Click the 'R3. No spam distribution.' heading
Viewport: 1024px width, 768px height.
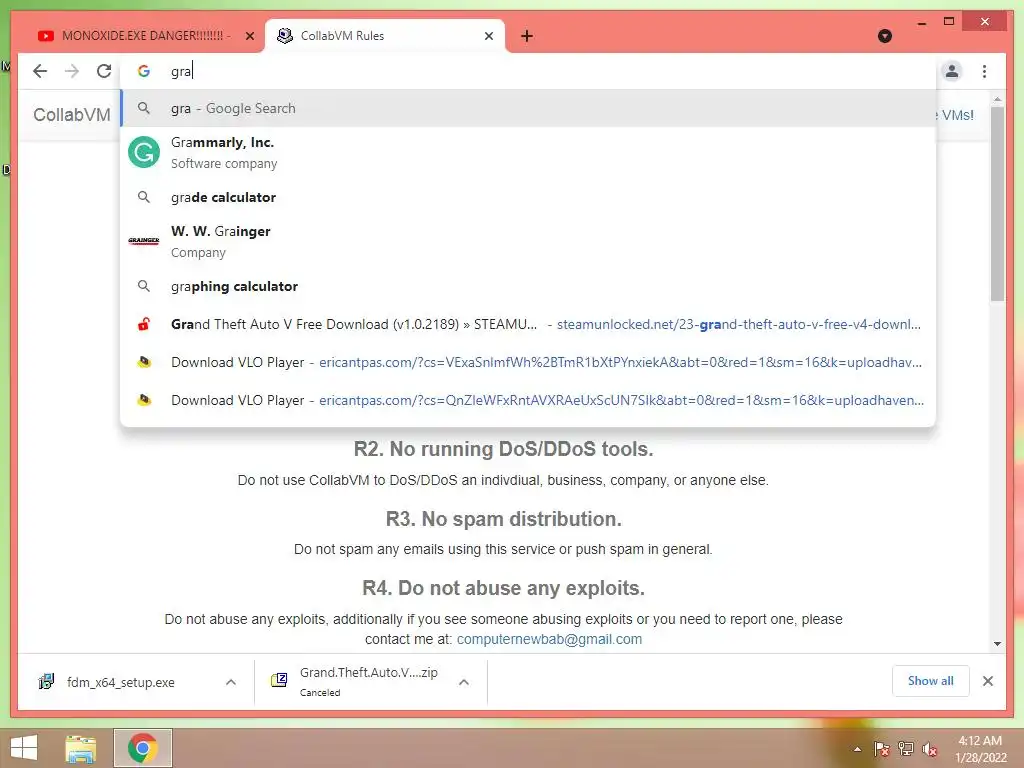click(504, 519)
